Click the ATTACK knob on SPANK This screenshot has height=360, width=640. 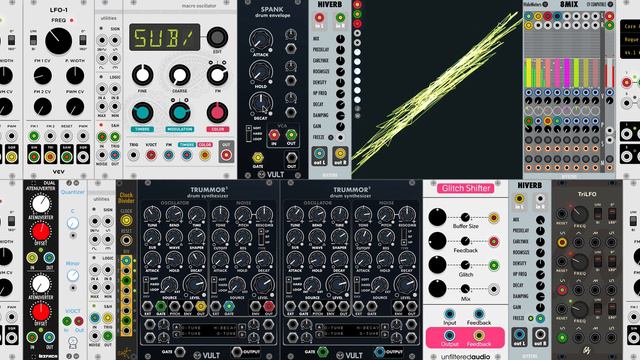(260, 40)
